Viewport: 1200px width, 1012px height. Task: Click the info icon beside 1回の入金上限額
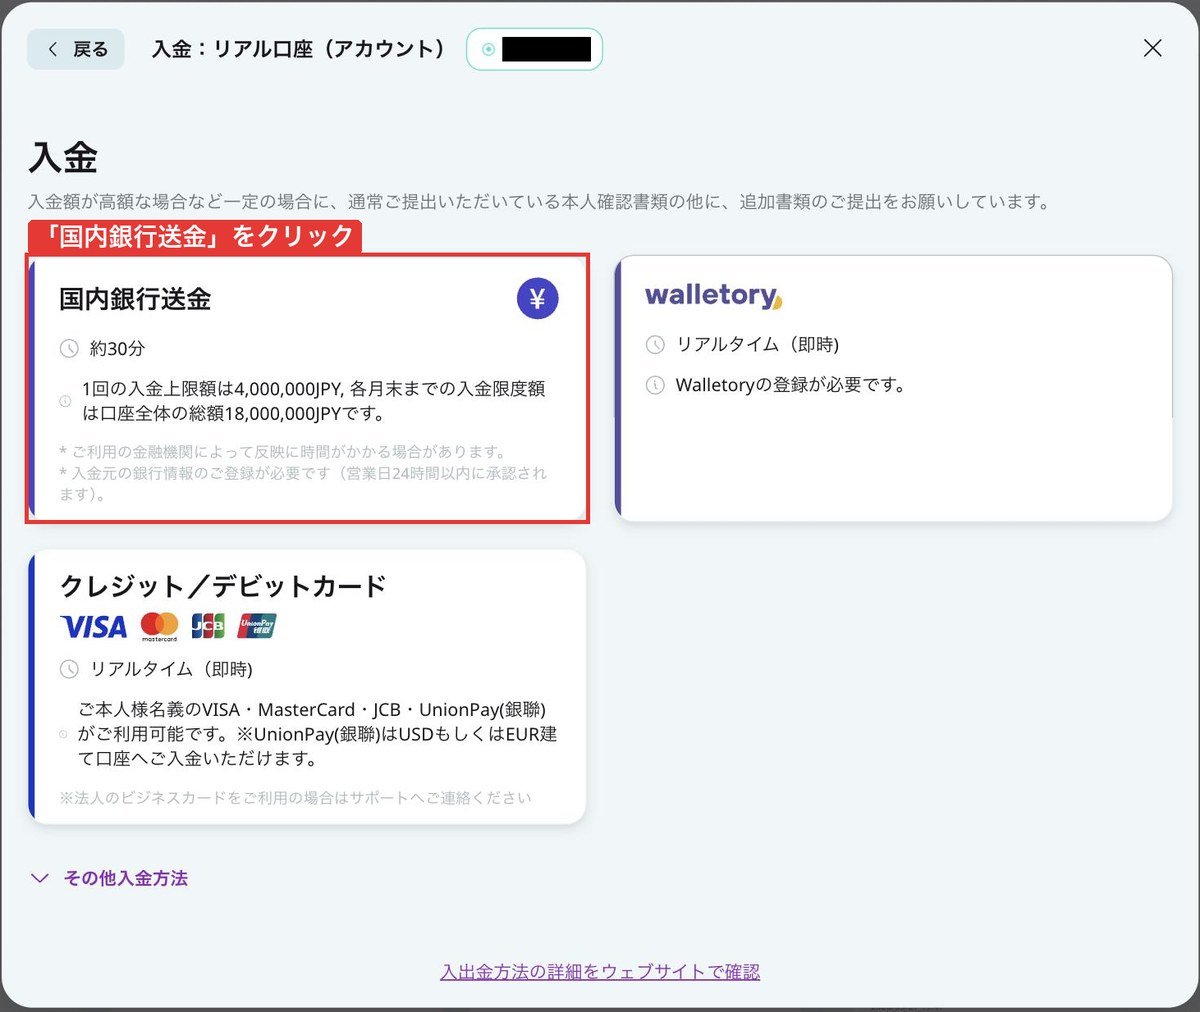tap(65, 401)
